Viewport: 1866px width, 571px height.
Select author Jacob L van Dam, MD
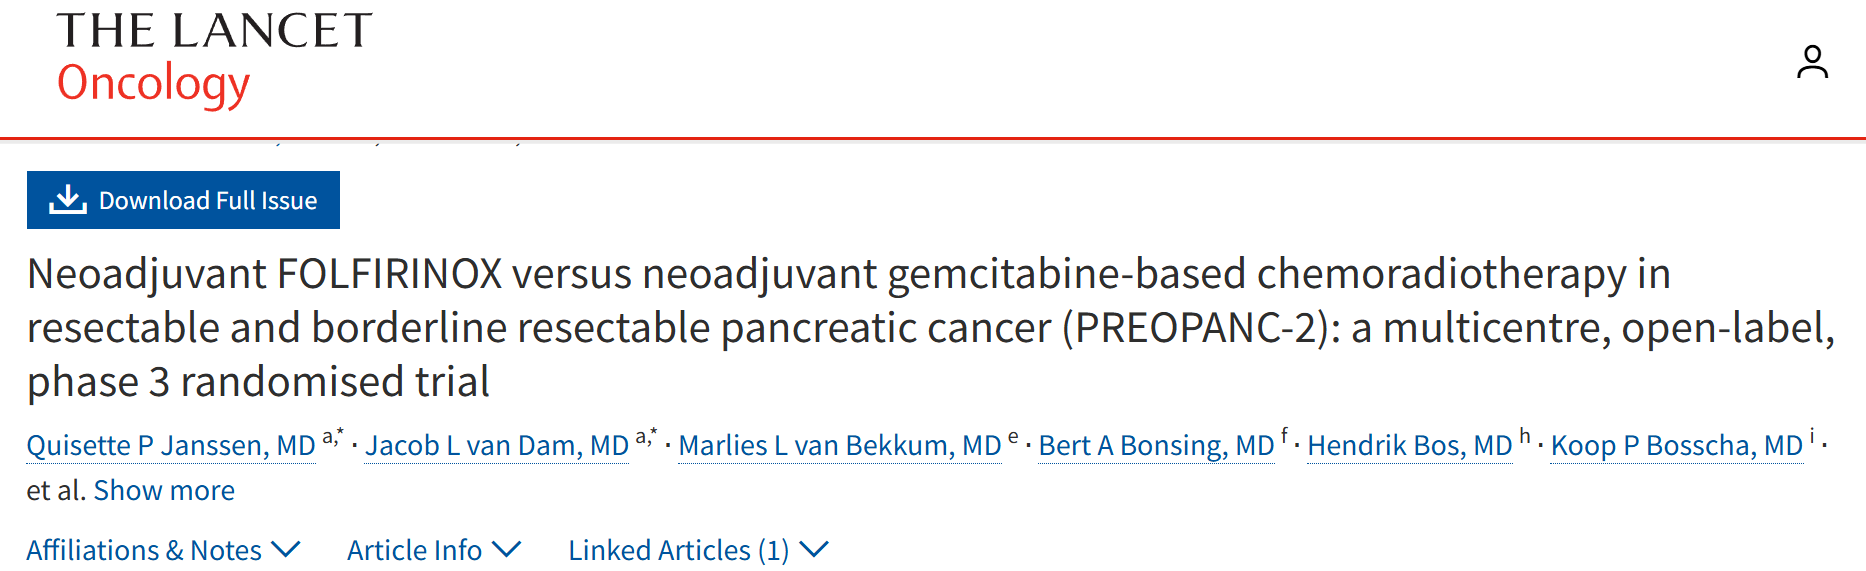[x=497, y=445]
